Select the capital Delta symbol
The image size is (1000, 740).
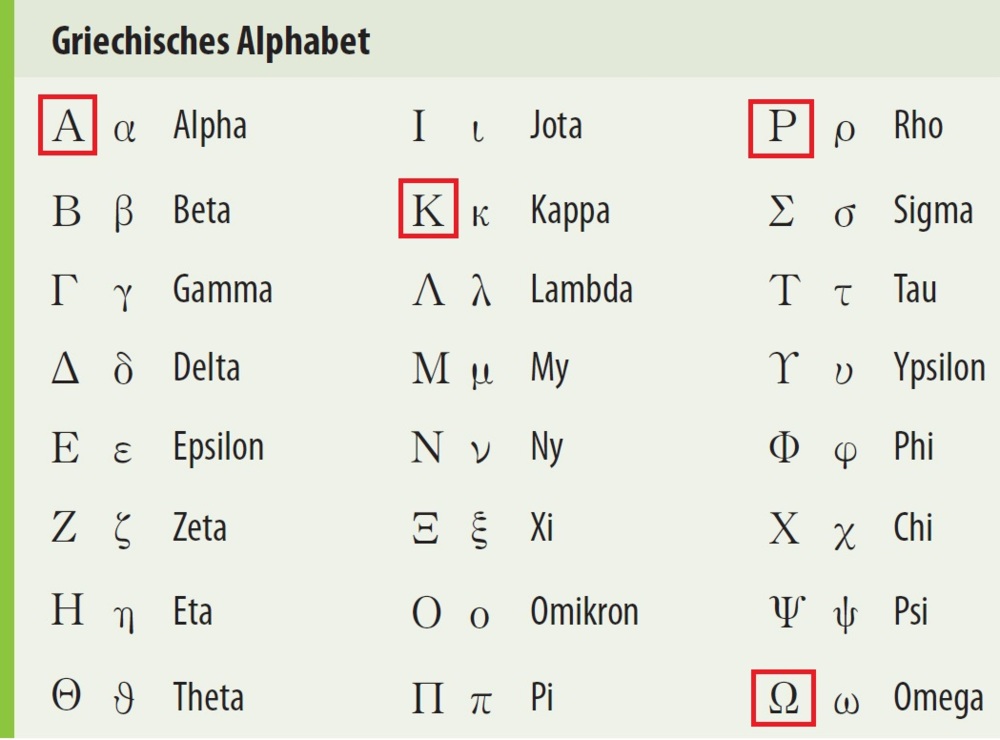[x=65, y=368]
